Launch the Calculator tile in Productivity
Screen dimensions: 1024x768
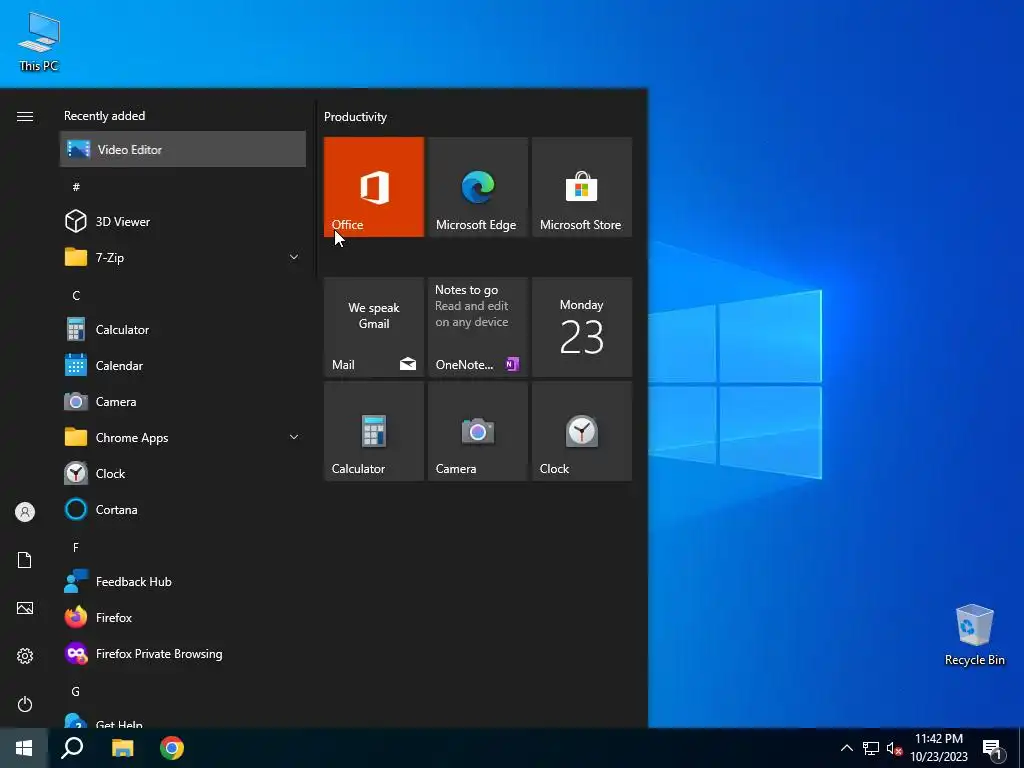[374, 432]
